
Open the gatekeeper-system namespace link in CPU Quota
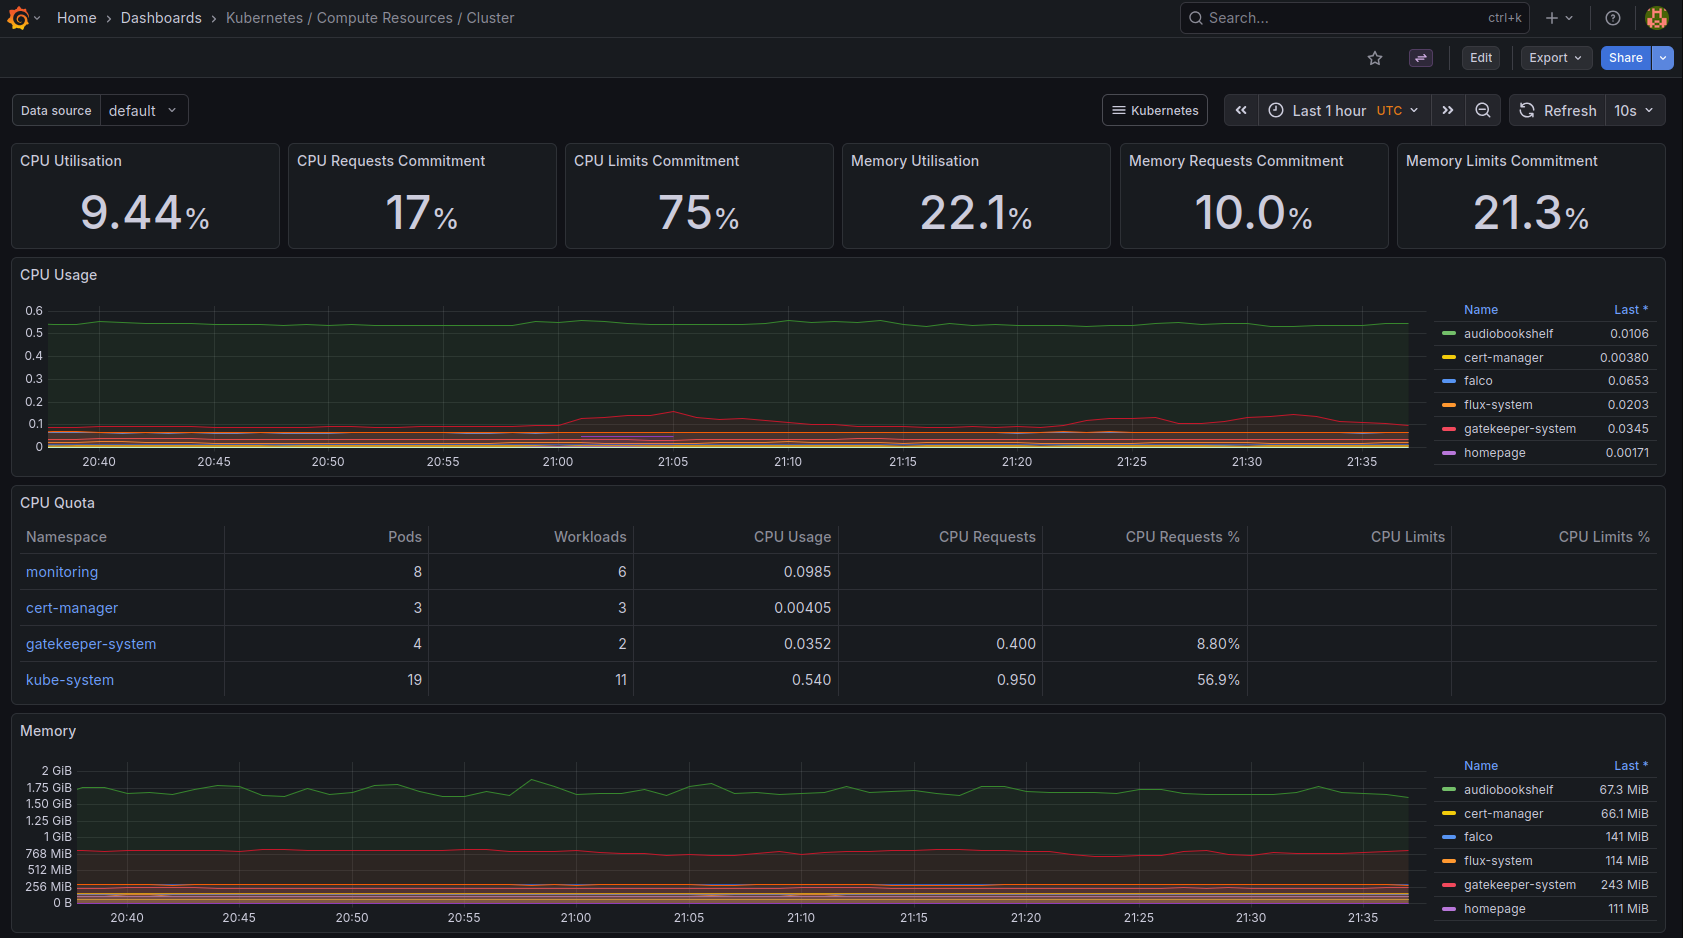click(91, 644)
